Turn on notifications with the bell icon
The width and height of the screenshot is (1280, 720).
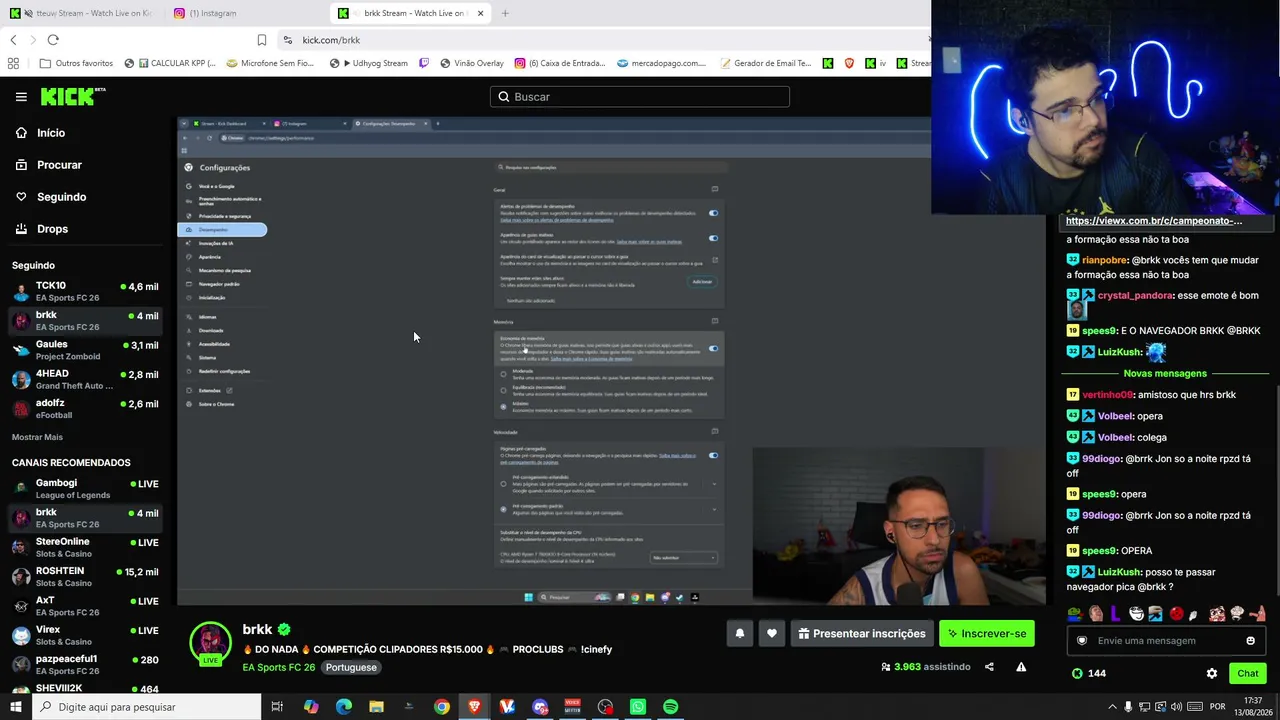pos(740,633)
